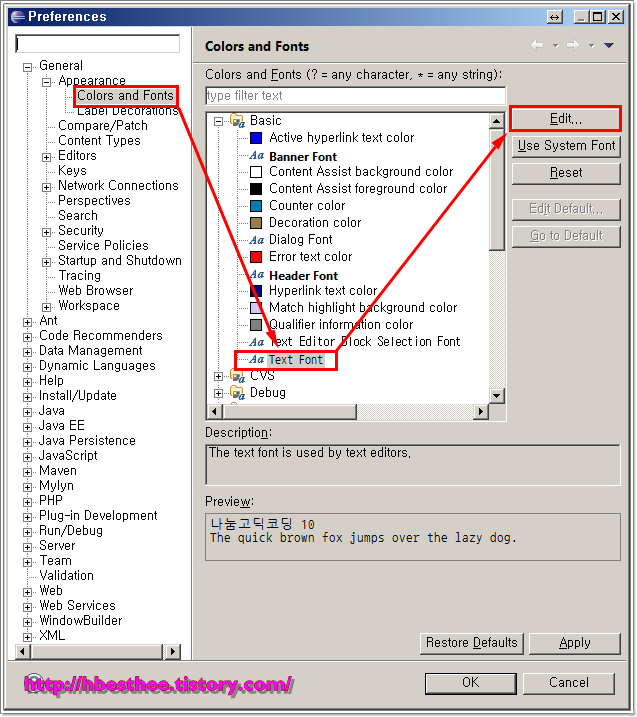
Task: Click font list scroll up arrow
Action: coord(497,121)
